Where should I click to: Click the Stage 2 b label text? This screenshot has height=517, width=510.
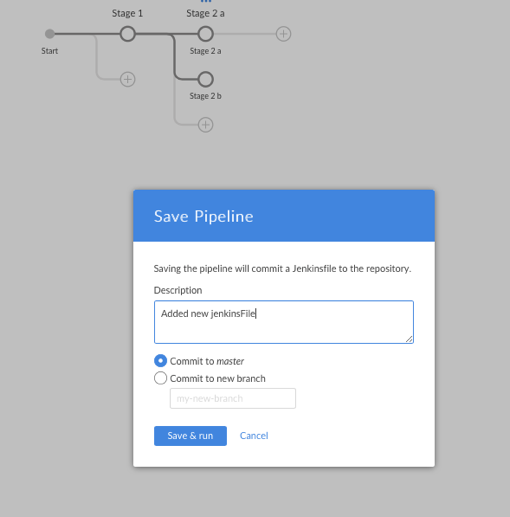[x=205, y=96]
